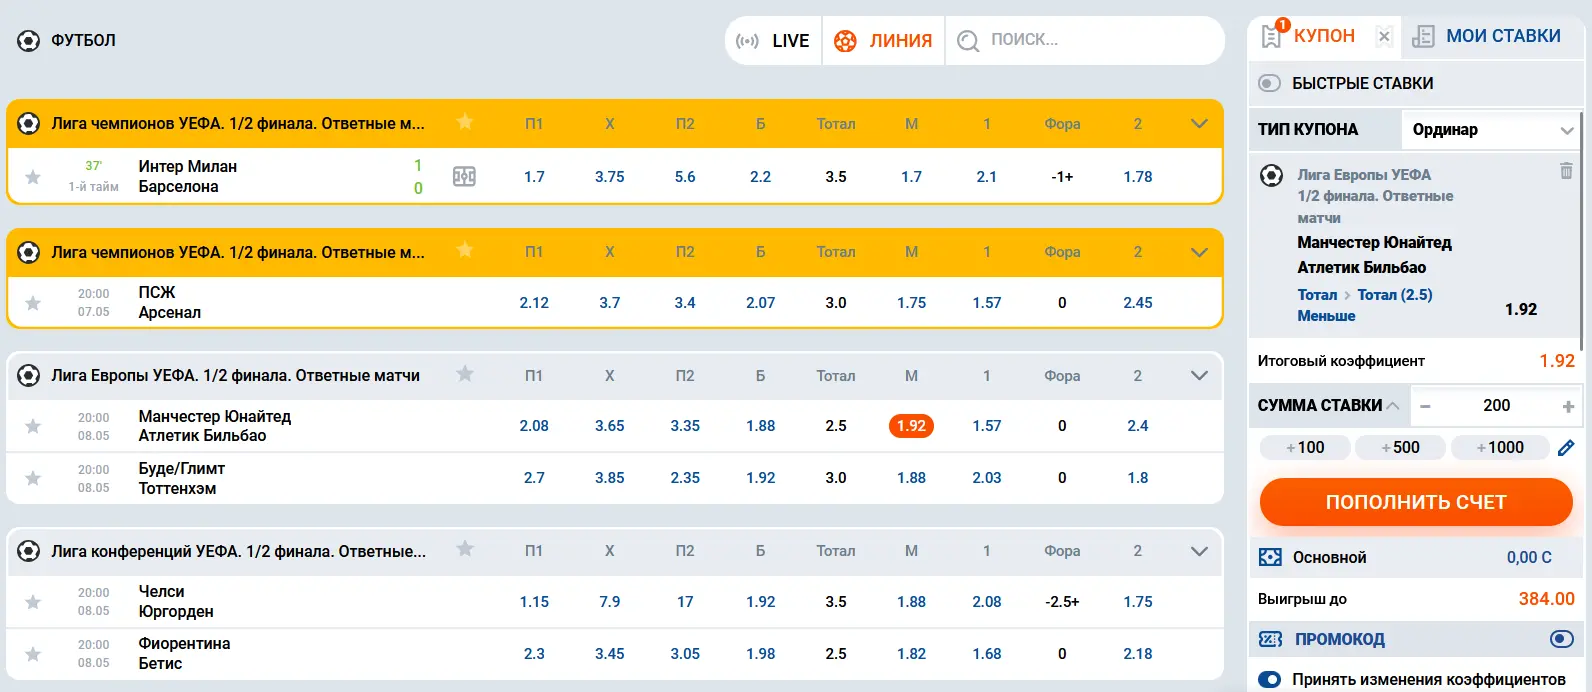Favorite Лига конференций УЕФА header star

(x=465, y=549)
